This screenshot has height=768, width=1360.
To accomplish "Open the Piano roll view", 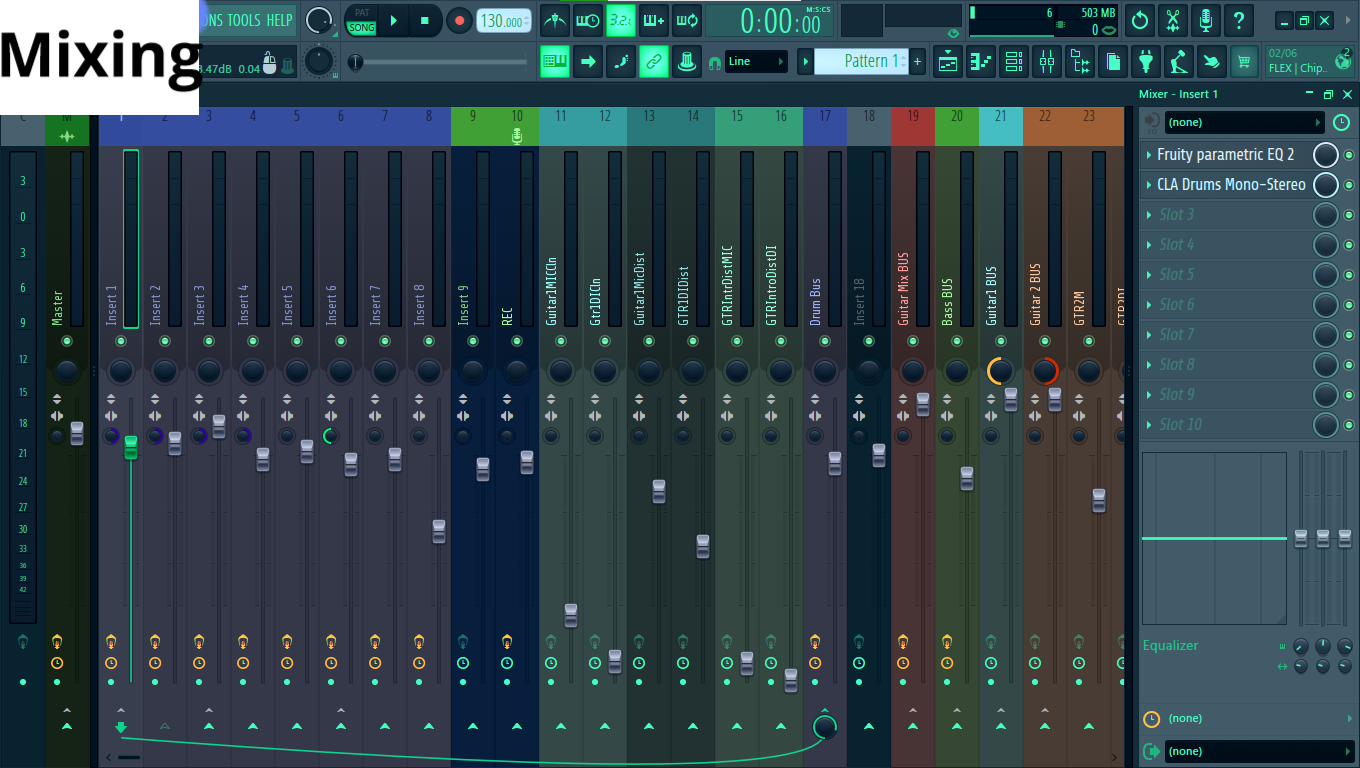I will (x=981, y=62).
